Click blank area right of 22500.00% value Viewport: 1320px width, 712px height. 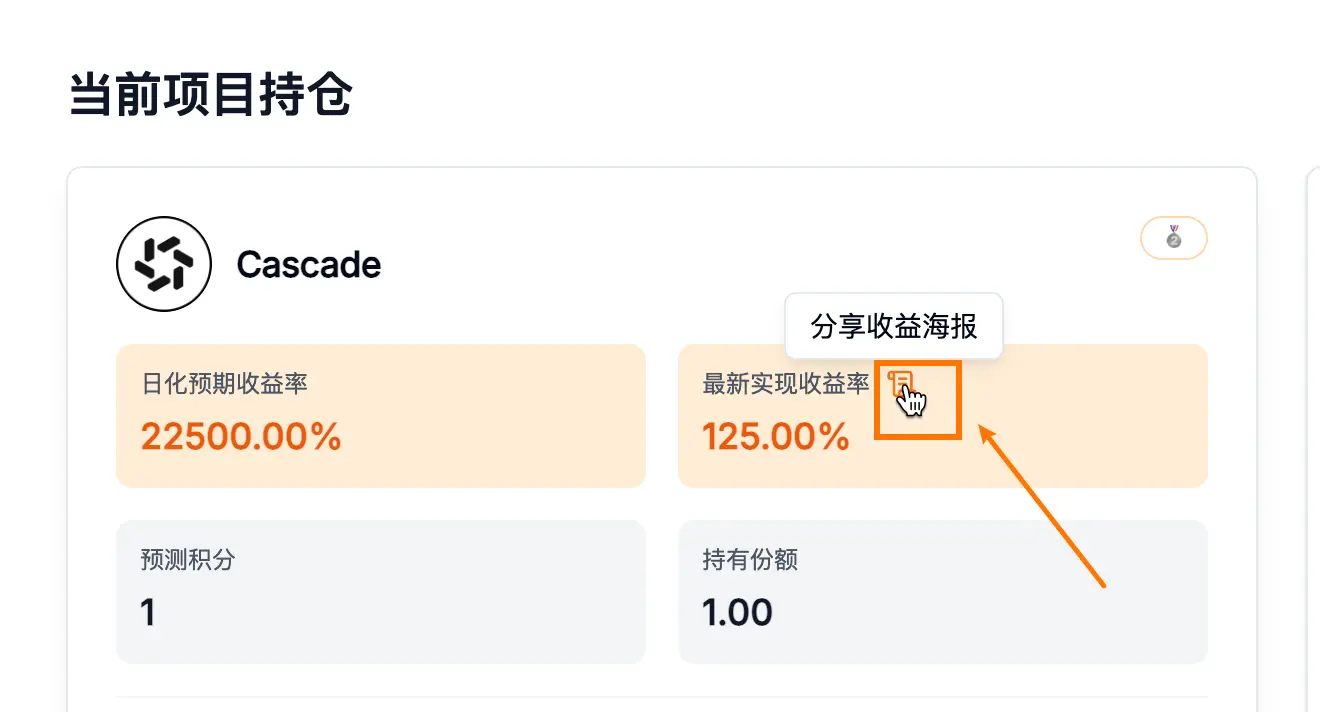(500, 437)
